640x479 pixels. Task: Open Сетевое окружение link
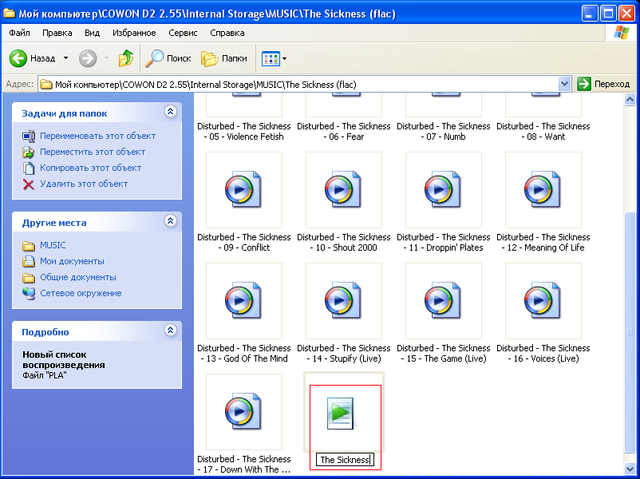click(80, 293)
